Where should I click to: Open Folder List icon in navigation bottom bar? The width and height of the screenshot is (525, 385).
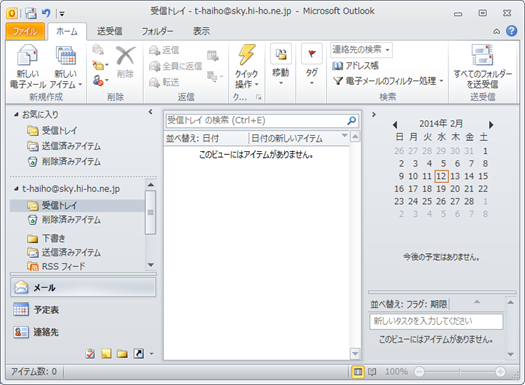click(122, 354)
